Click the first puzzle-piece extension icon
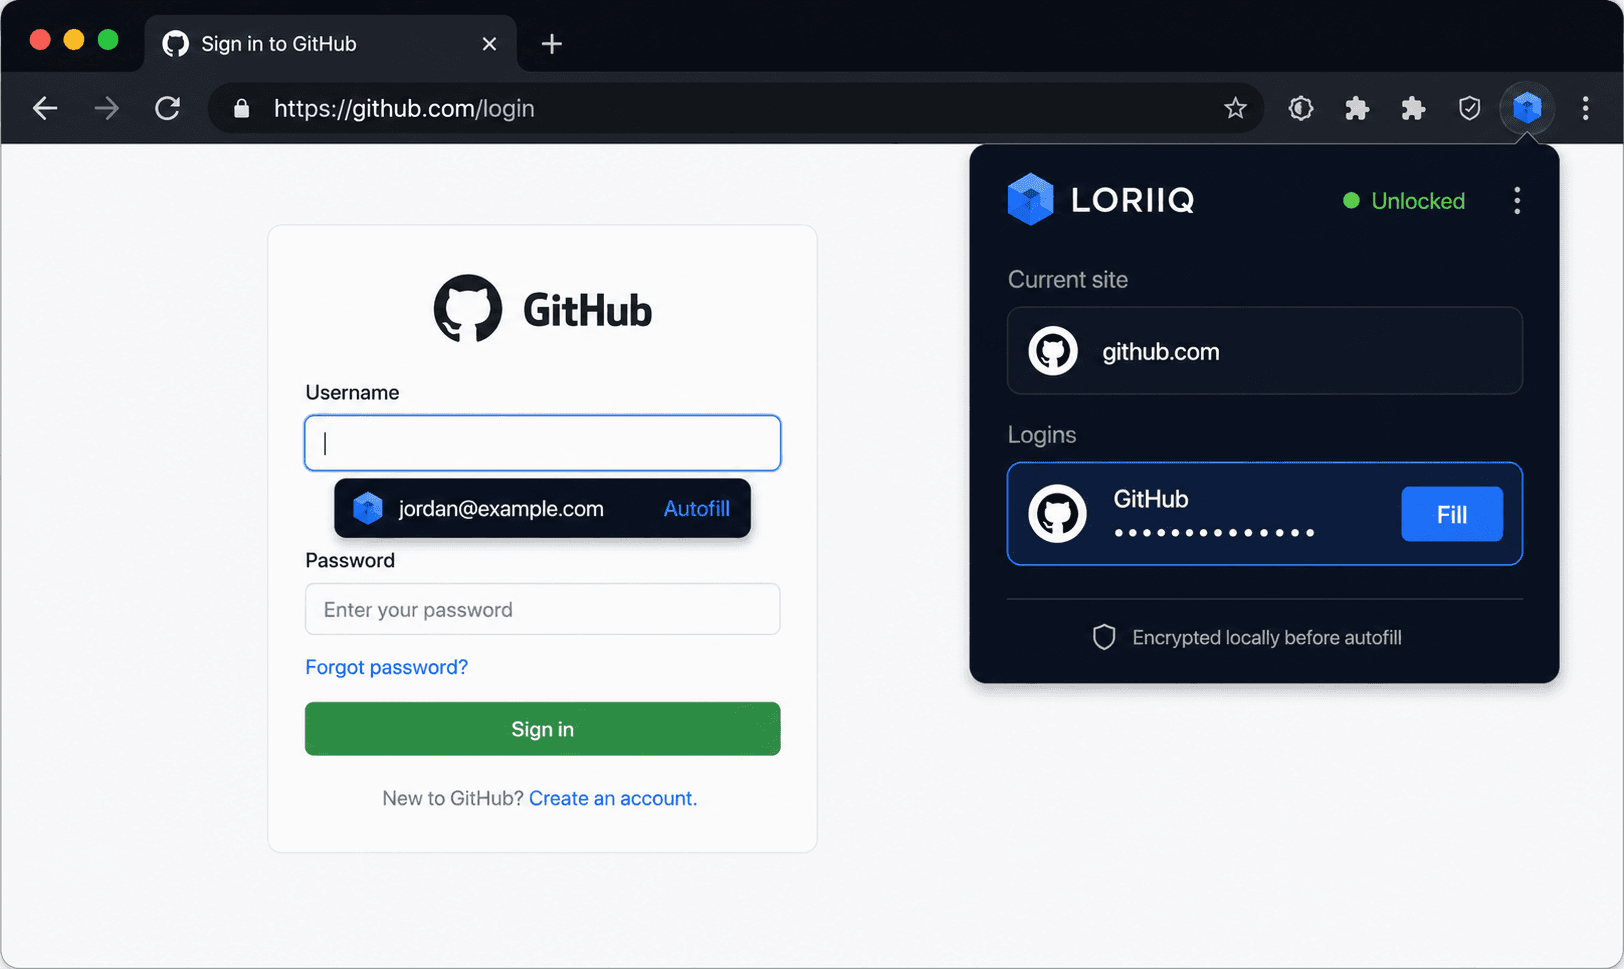The width and height of the screenshot is (1624, 969). (1357, 108)
